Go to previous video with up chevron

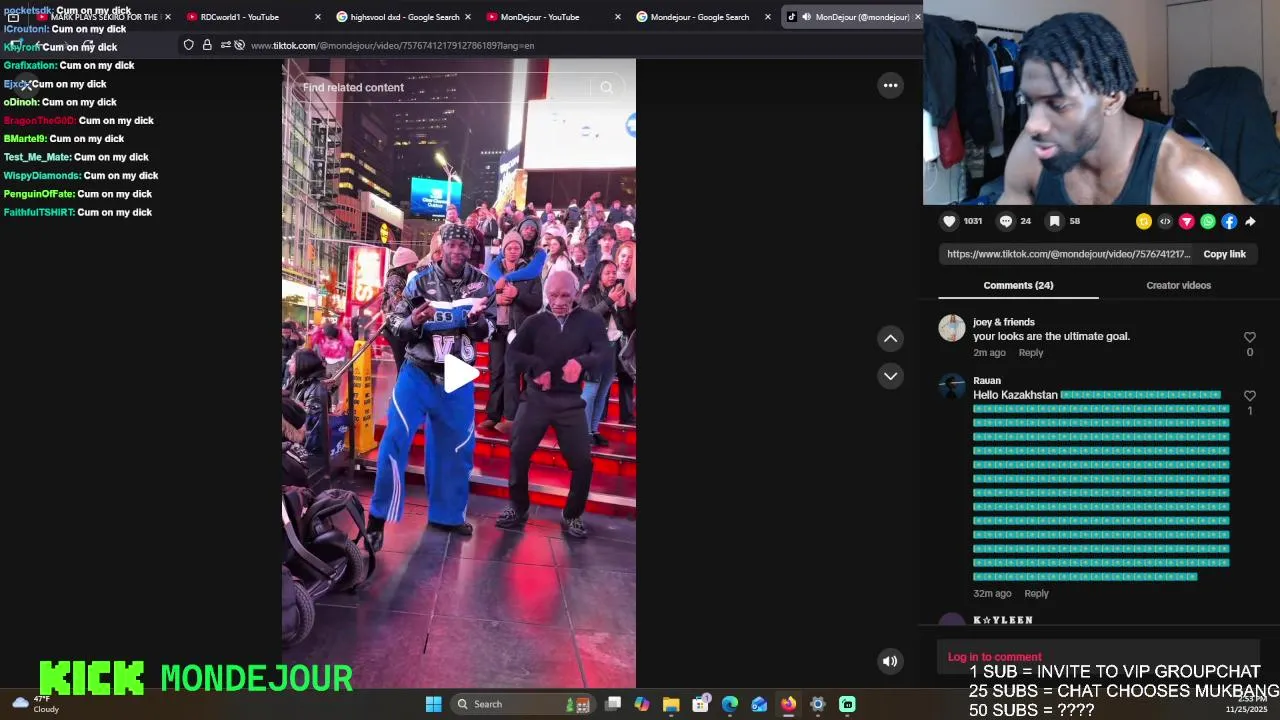(890, 338)
